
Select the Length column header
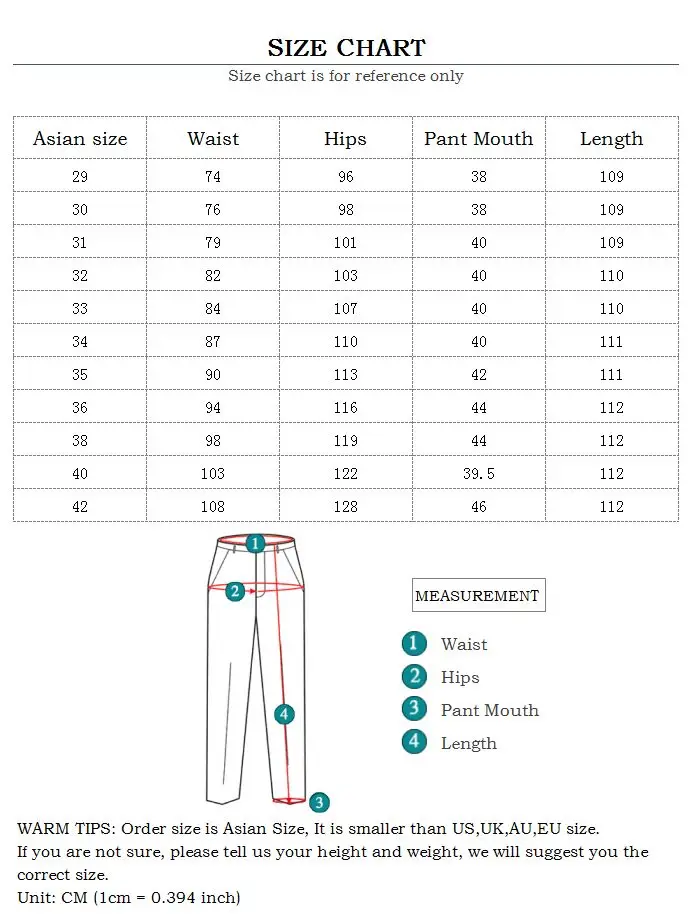(612, 138)
